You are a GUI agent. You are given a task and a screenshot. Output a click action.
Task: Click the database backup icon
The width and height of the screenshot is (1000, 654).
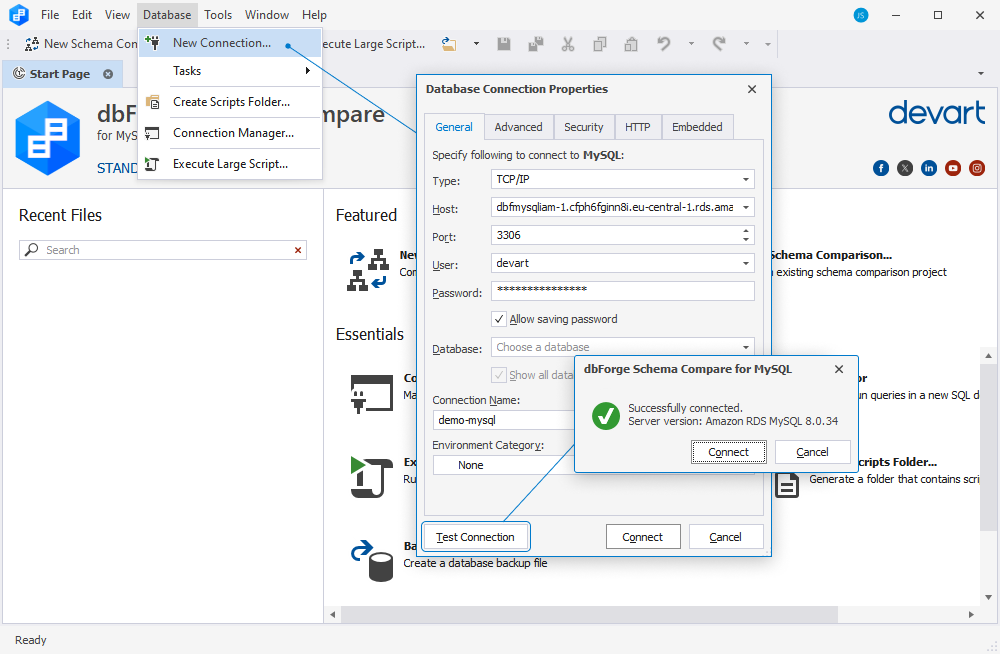coord(372,561)
